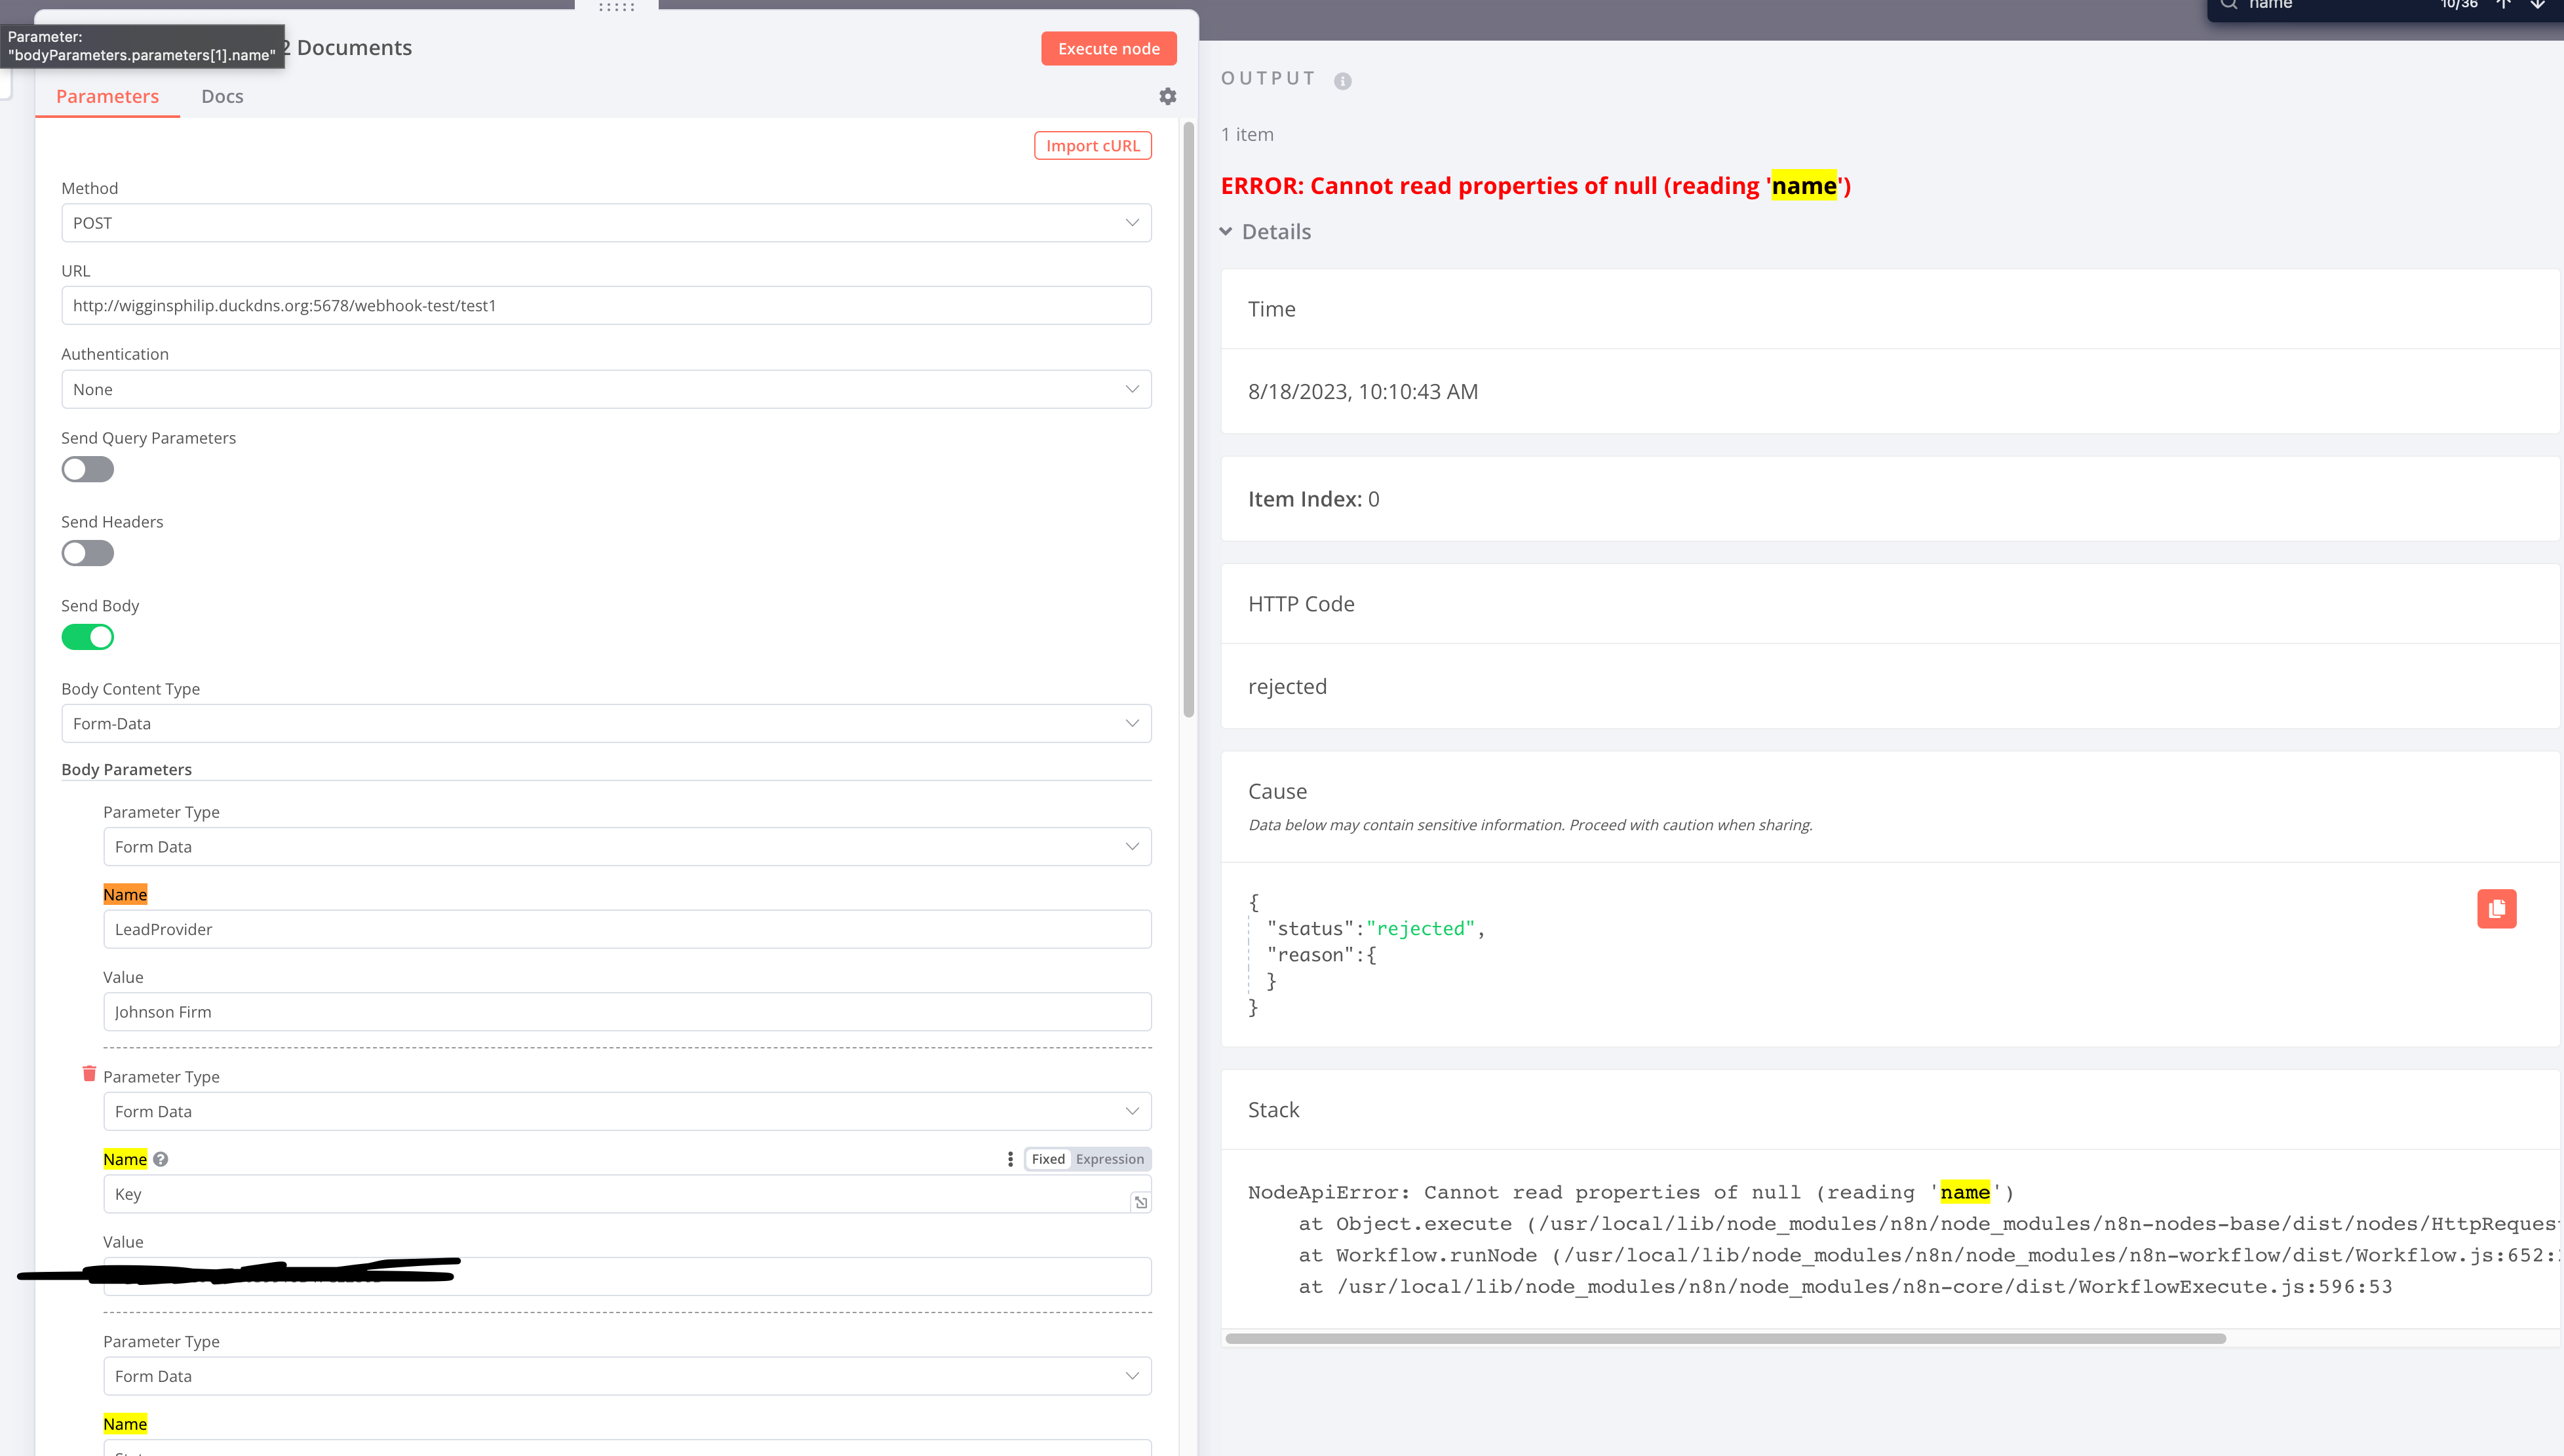This screenshot has width=2564, height=1456.
Task: Delete the Key body parameter
Action: point(89,1073)
